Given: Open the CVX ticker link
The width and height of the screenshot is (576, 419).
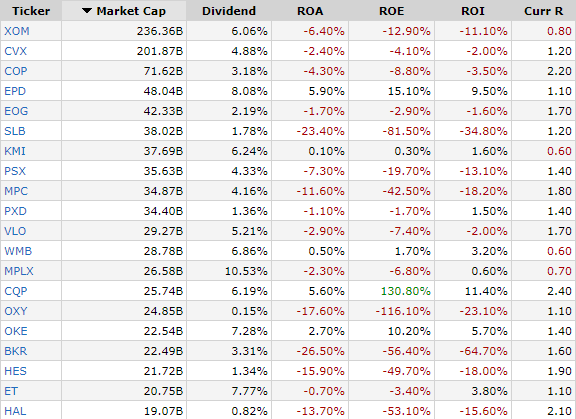Looking at the screenshot, I should [x=15, y=51].
